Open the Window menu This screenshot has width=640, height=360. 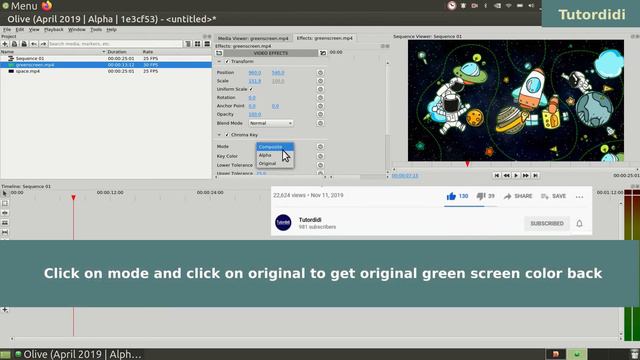coord(77,30)
